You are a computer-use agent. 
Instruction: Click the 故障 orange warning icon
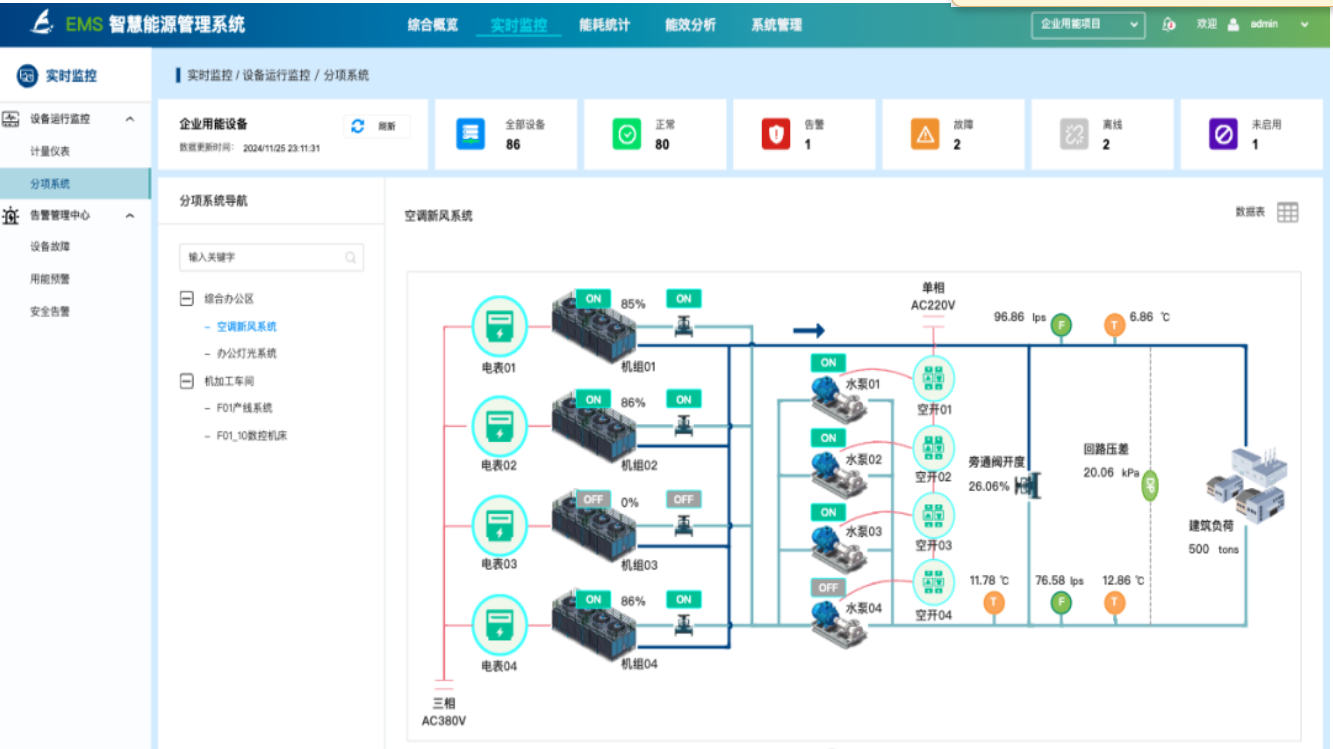[925, 134]
